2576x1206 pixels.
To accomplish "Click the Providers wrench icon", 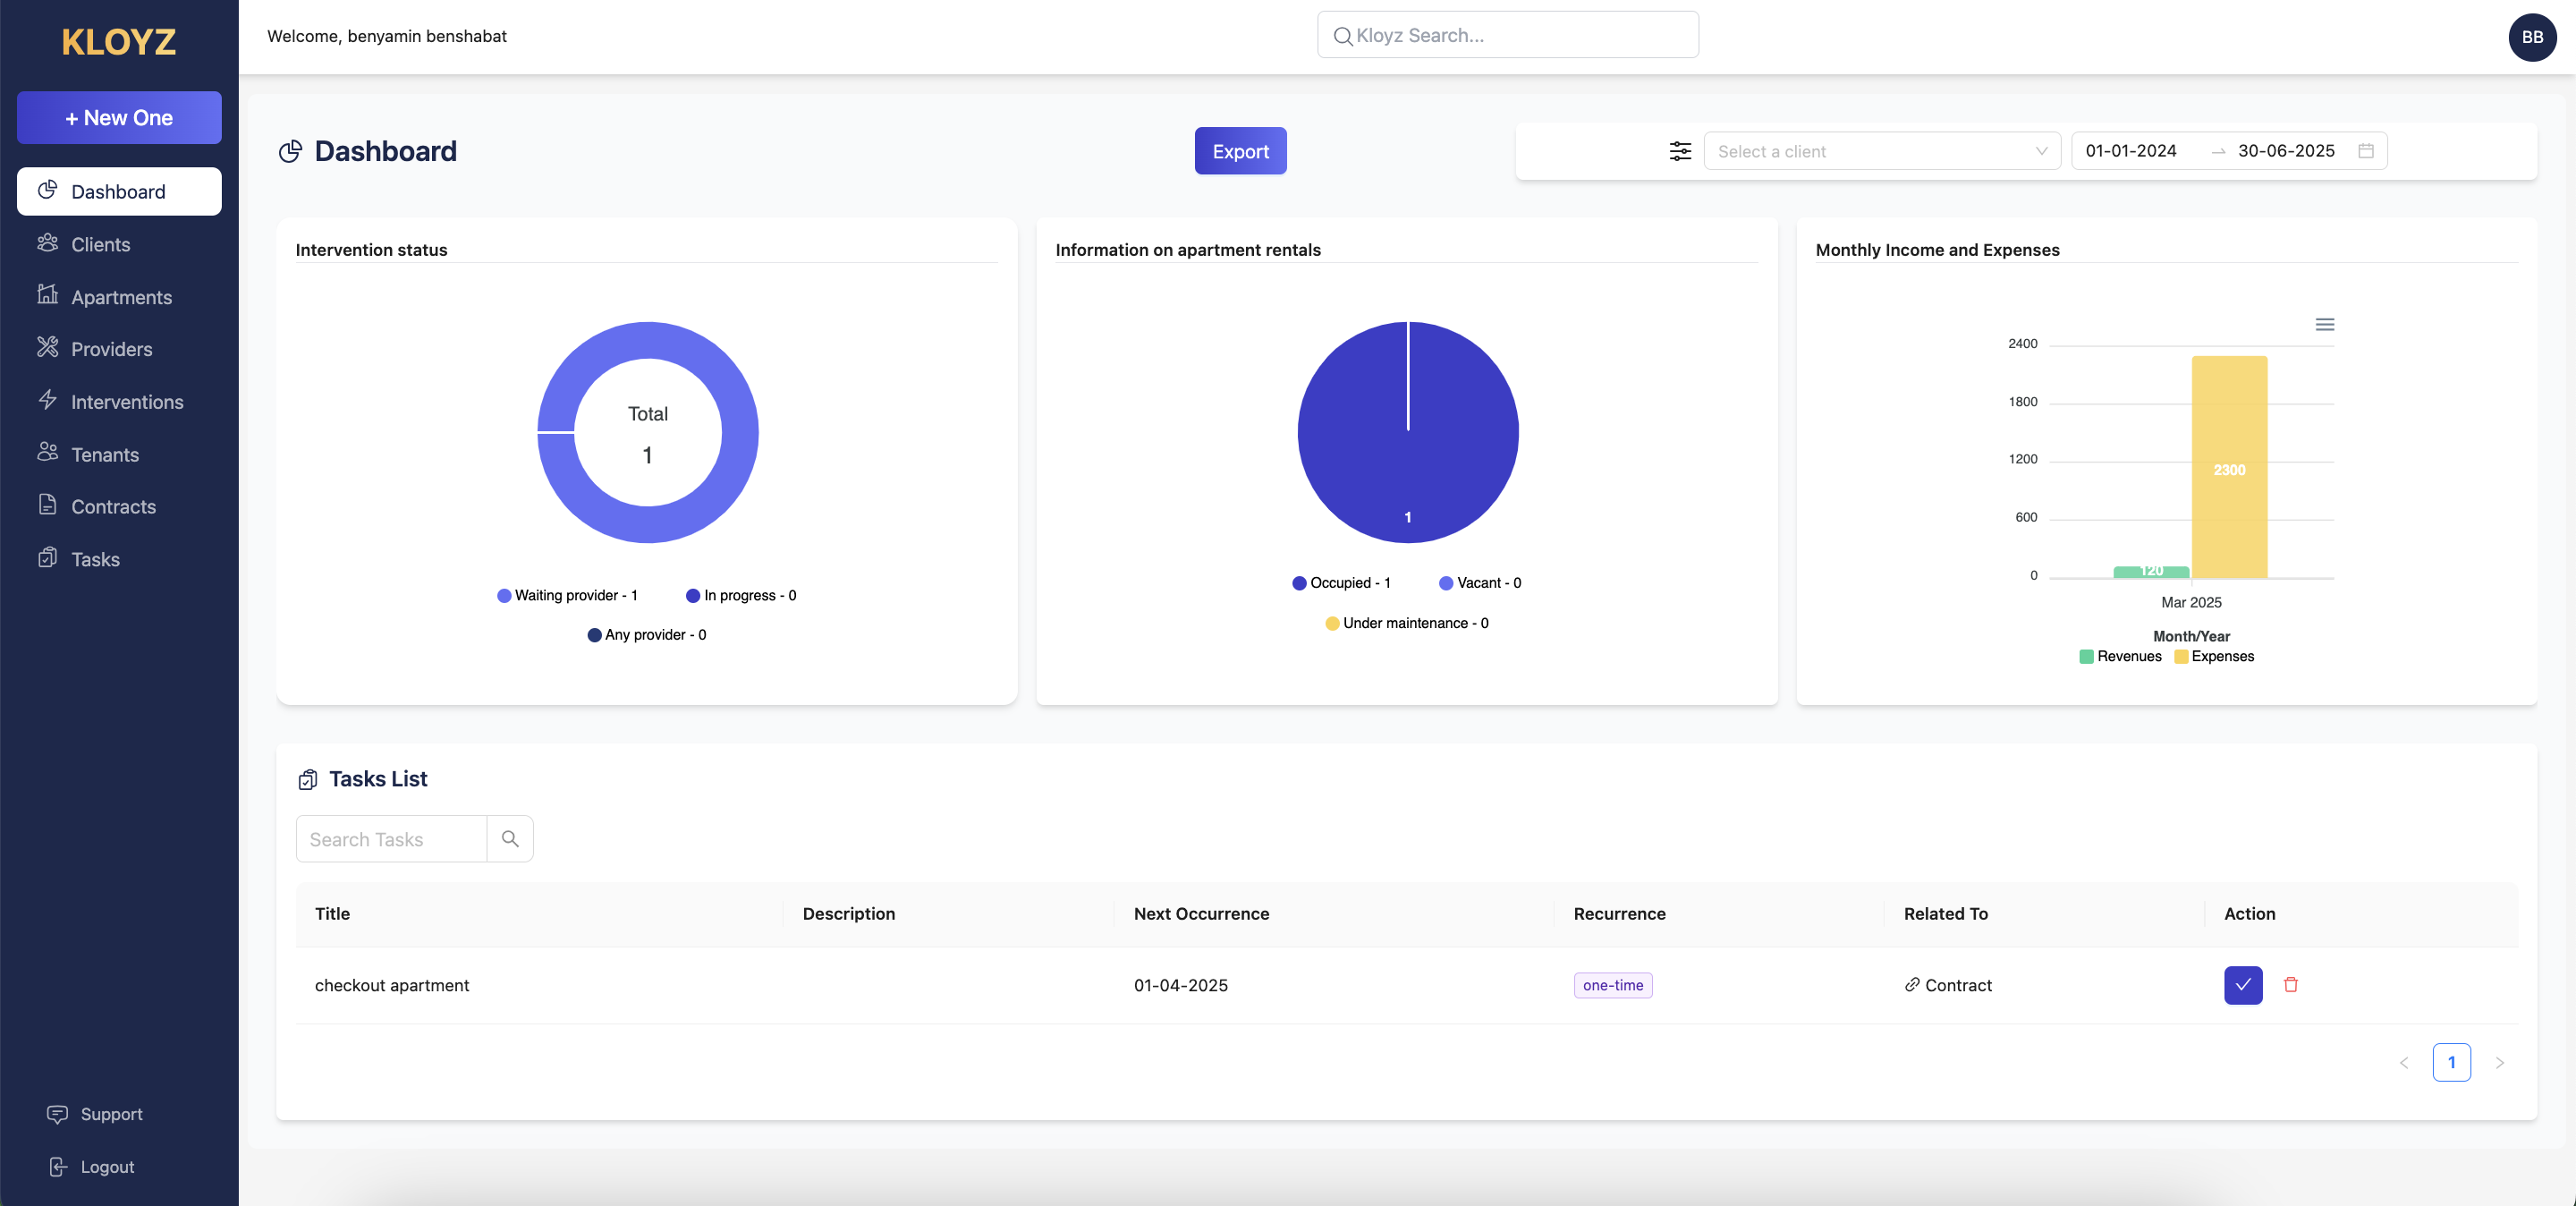I will point(47,348).
